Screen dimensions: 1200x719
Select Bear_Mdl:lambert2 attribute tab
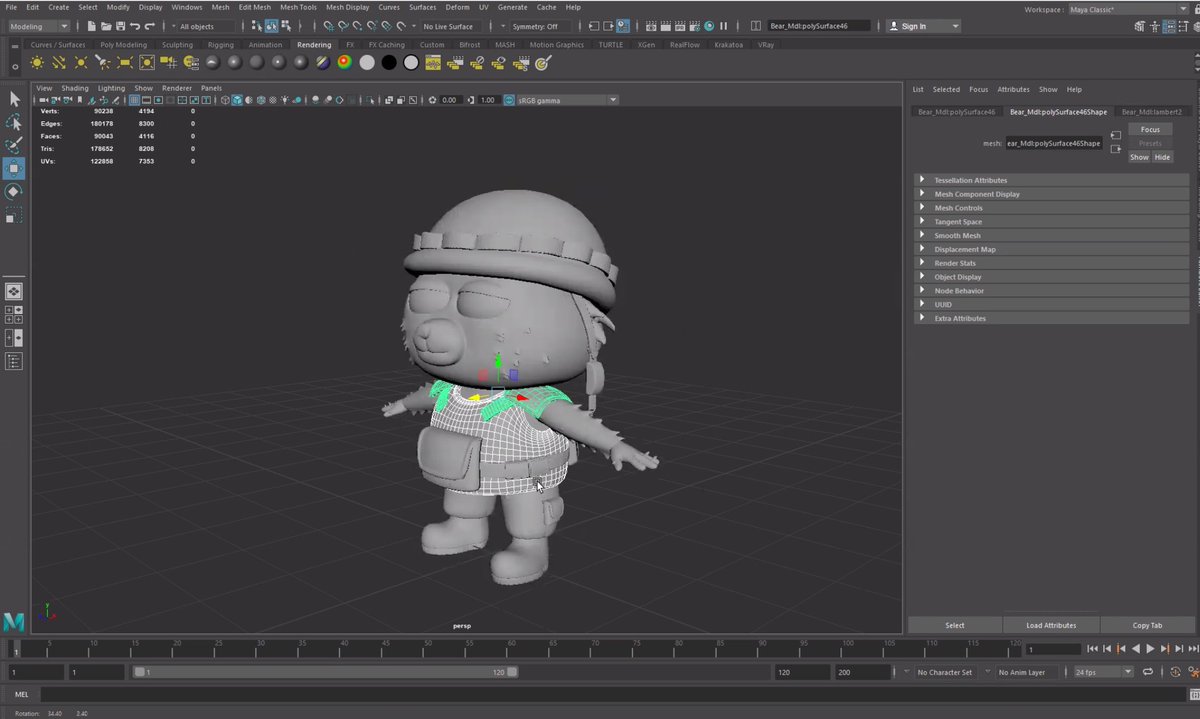[1151, 112]
